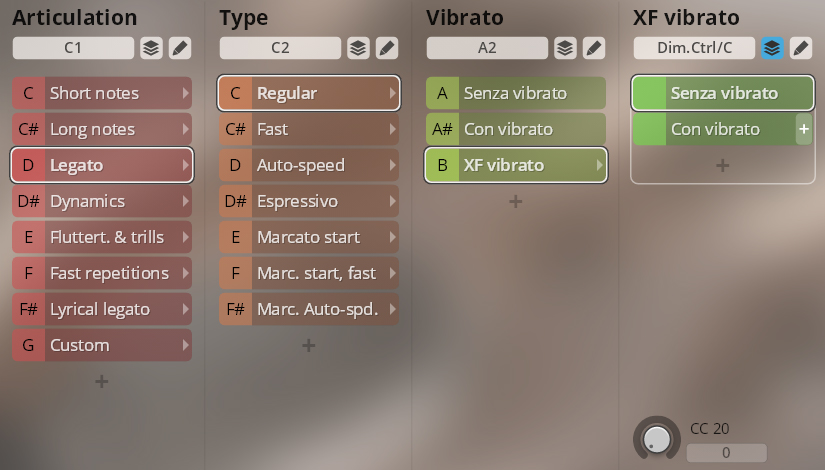
Task: Click the Vibrato pencil edit icon
Action: [x=593, y=47]
